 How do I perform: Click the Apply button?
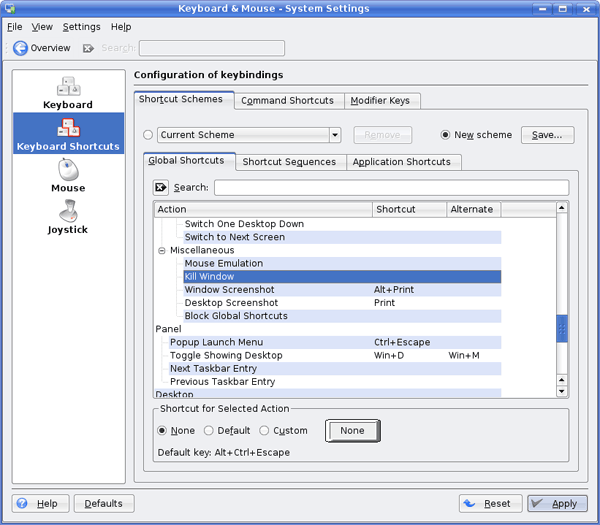558,503
